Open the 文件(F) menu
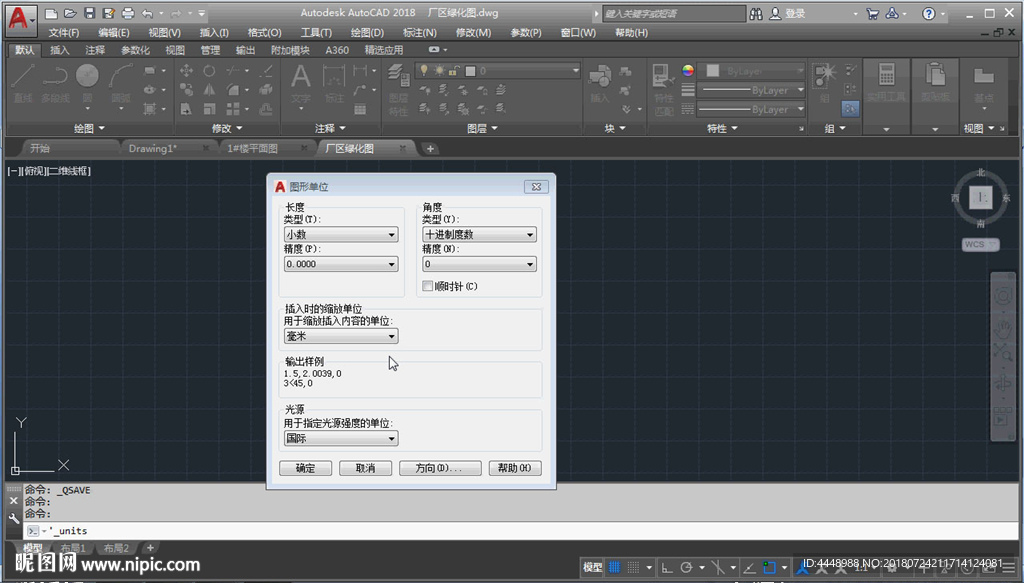This screenshot has height=583, width=1024. coord(64,33)
